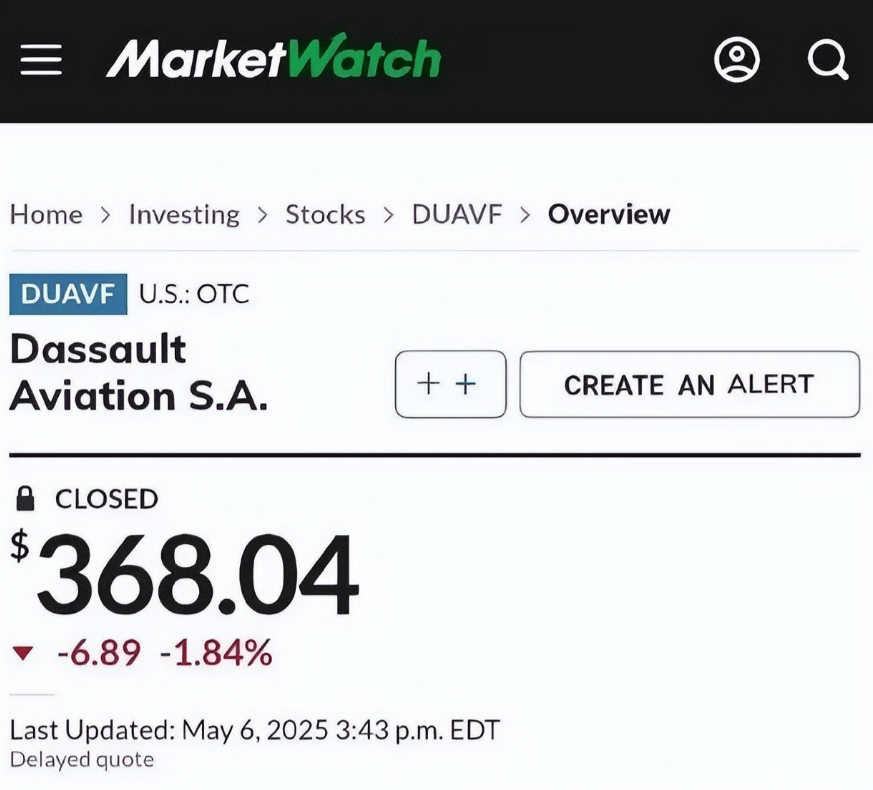Navigate to the Investing breadcrumb
Screen dimensions: 873x790
pos(184,214)
